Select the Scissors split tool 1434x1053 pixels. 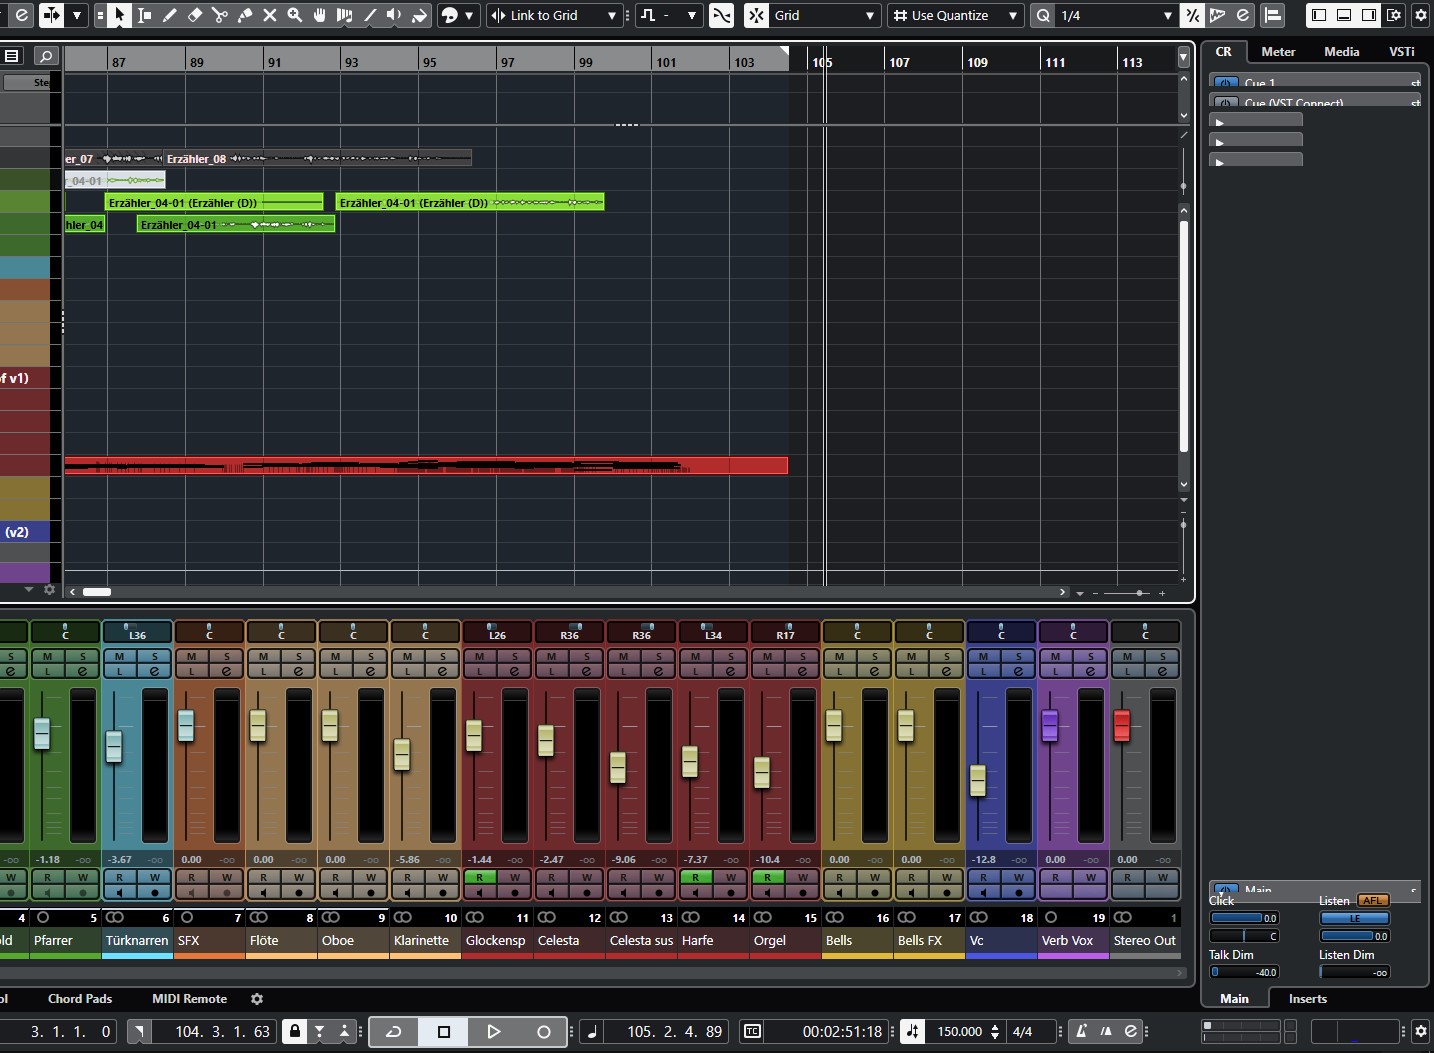220,15
